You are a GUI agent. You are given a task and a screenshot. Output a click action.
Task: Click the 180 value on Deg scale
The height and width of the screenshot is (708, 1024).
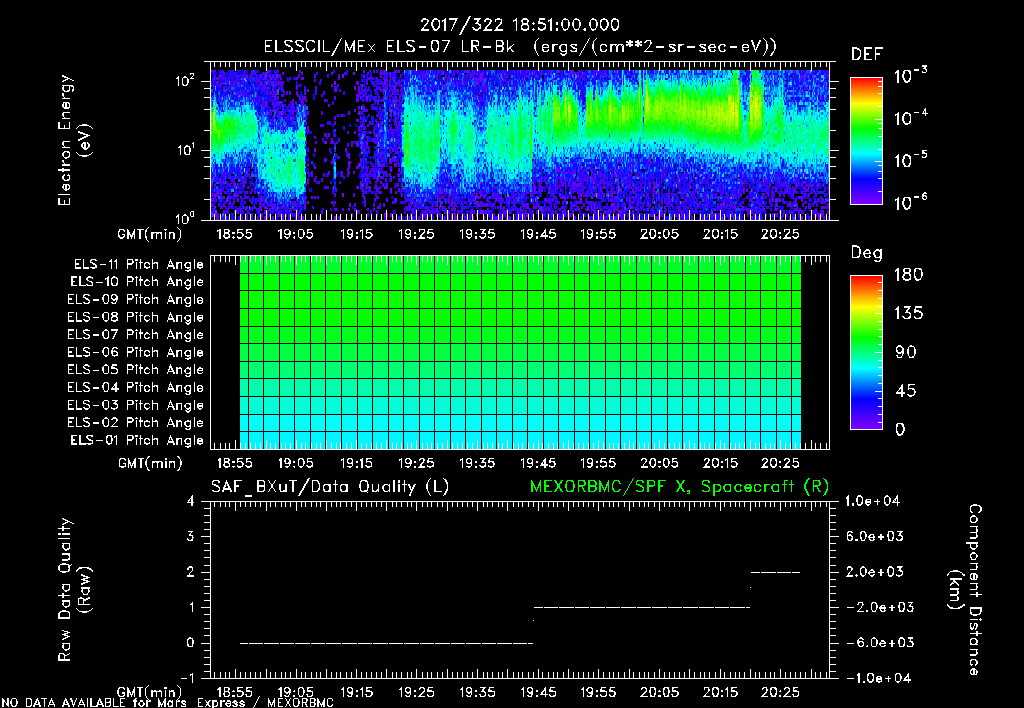click(908, 275)
